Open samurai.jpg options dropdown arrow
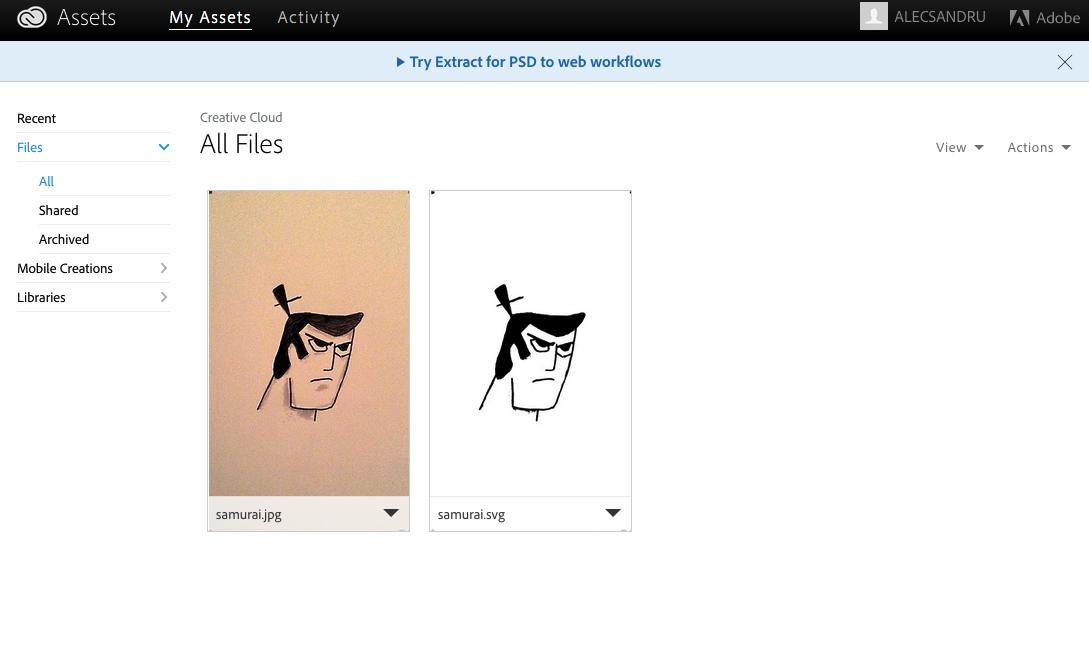Image resolution: width=1089 pixels, height=651 pixels. [391, 513]
